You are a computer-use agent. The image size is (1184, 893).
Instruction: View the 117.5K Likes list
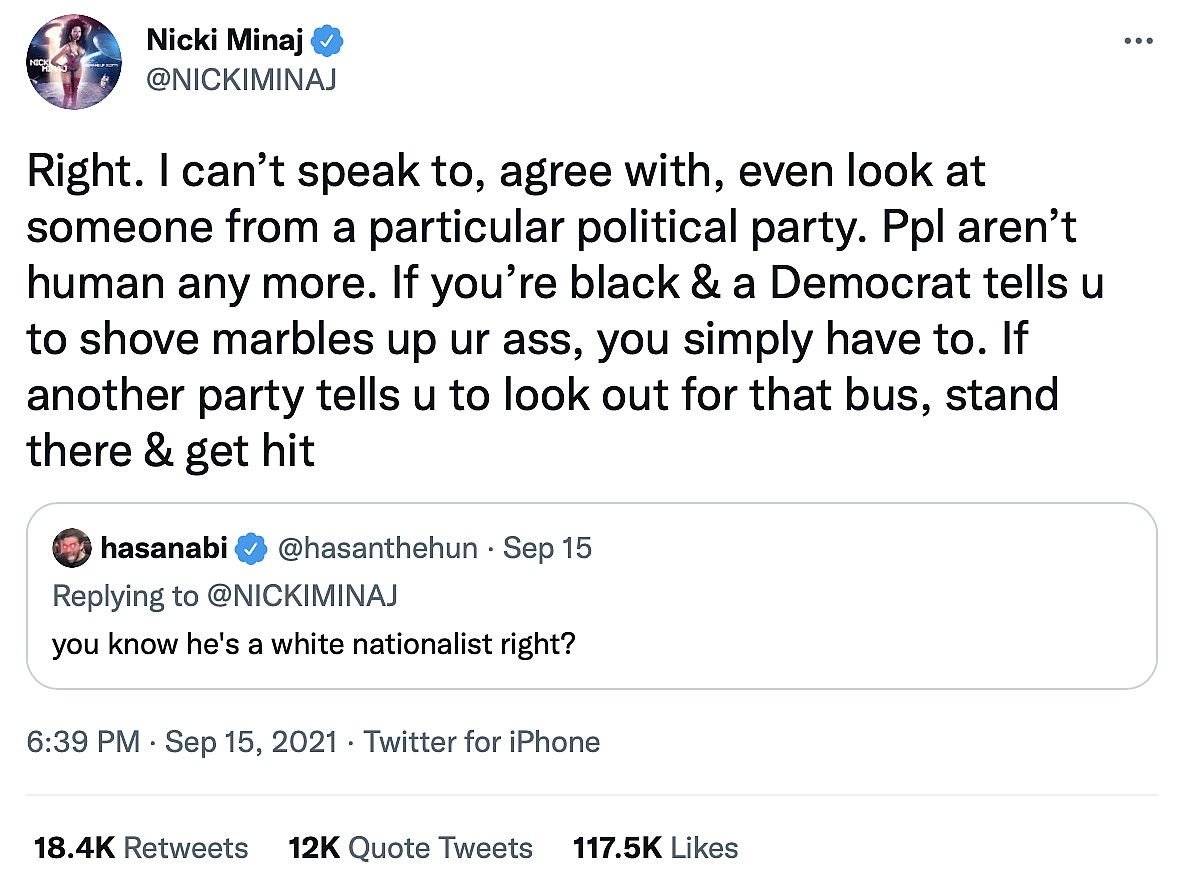655,848
